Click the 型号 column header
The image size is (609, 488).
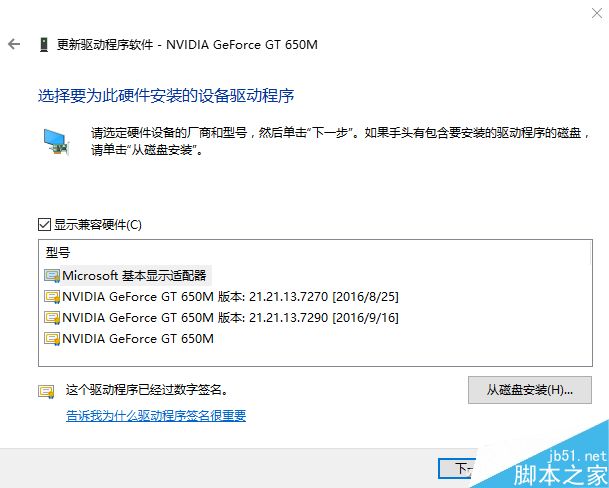58,253
